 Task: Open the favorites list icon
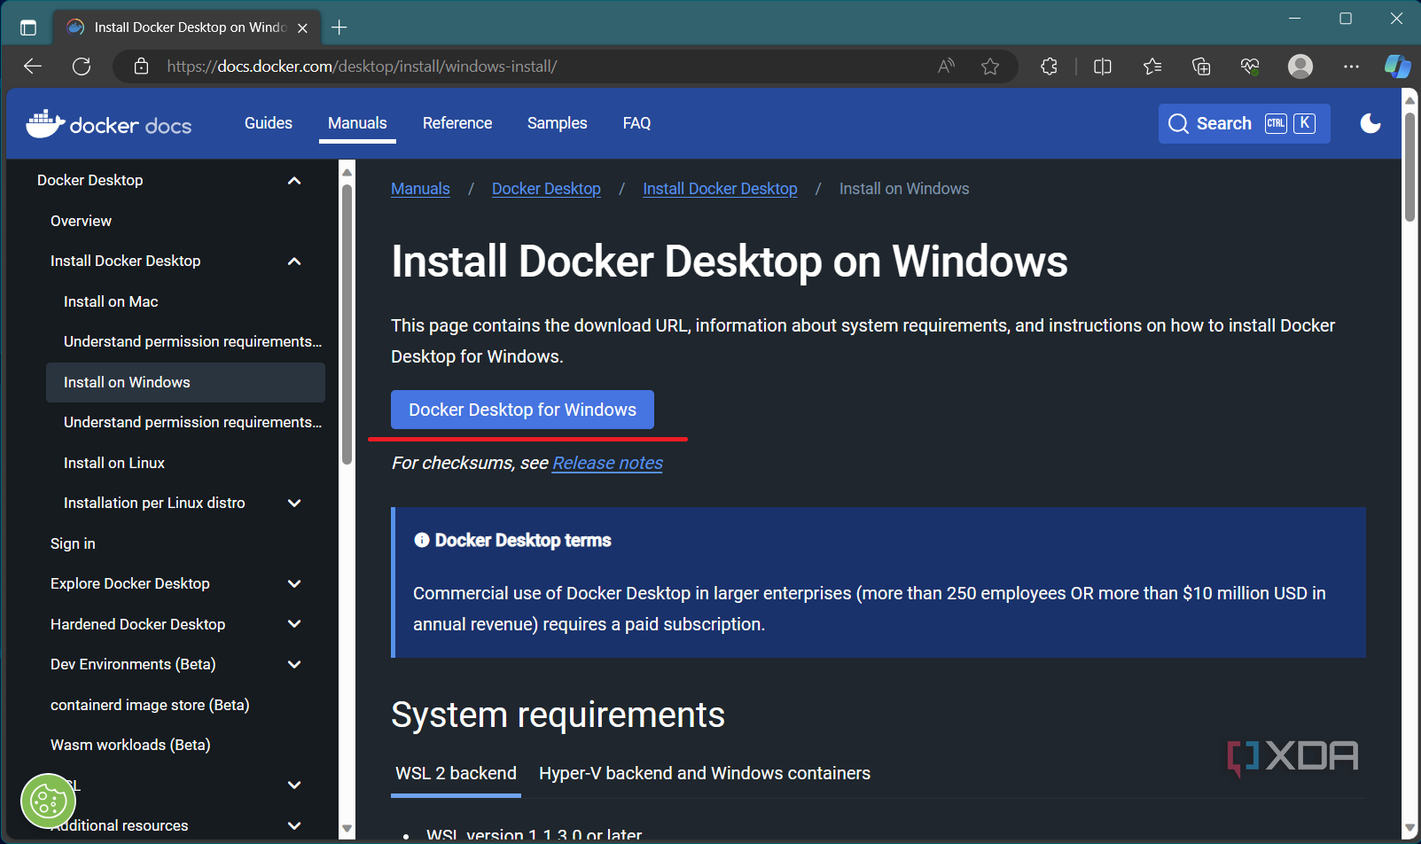(x=1152, y=66)
